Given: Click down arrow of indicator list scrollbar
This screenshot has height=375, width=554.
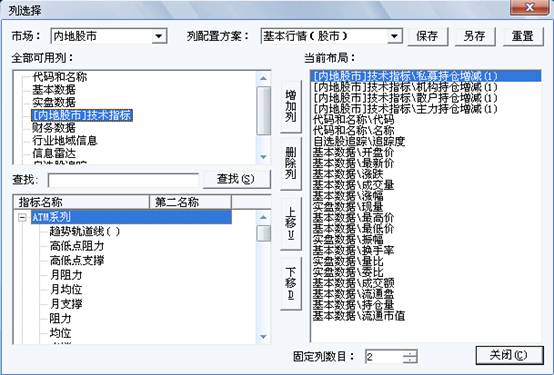Looking at the screenshot, I should tap(263, 337).
